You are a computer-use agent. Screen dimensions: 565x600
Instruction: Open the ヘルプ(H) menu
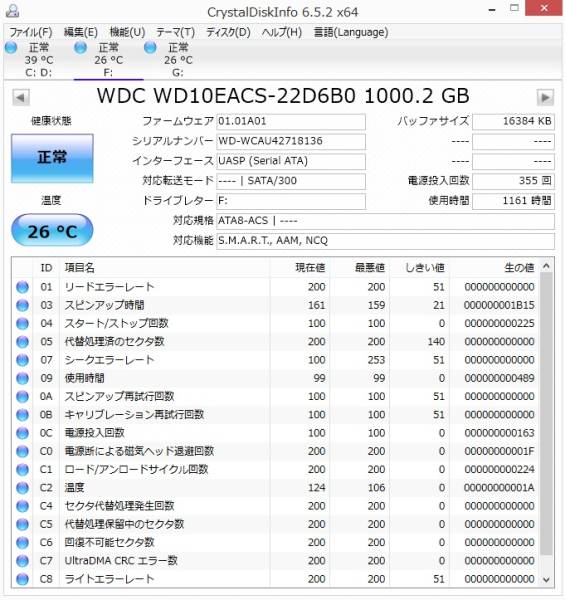(x=282, y=32)
